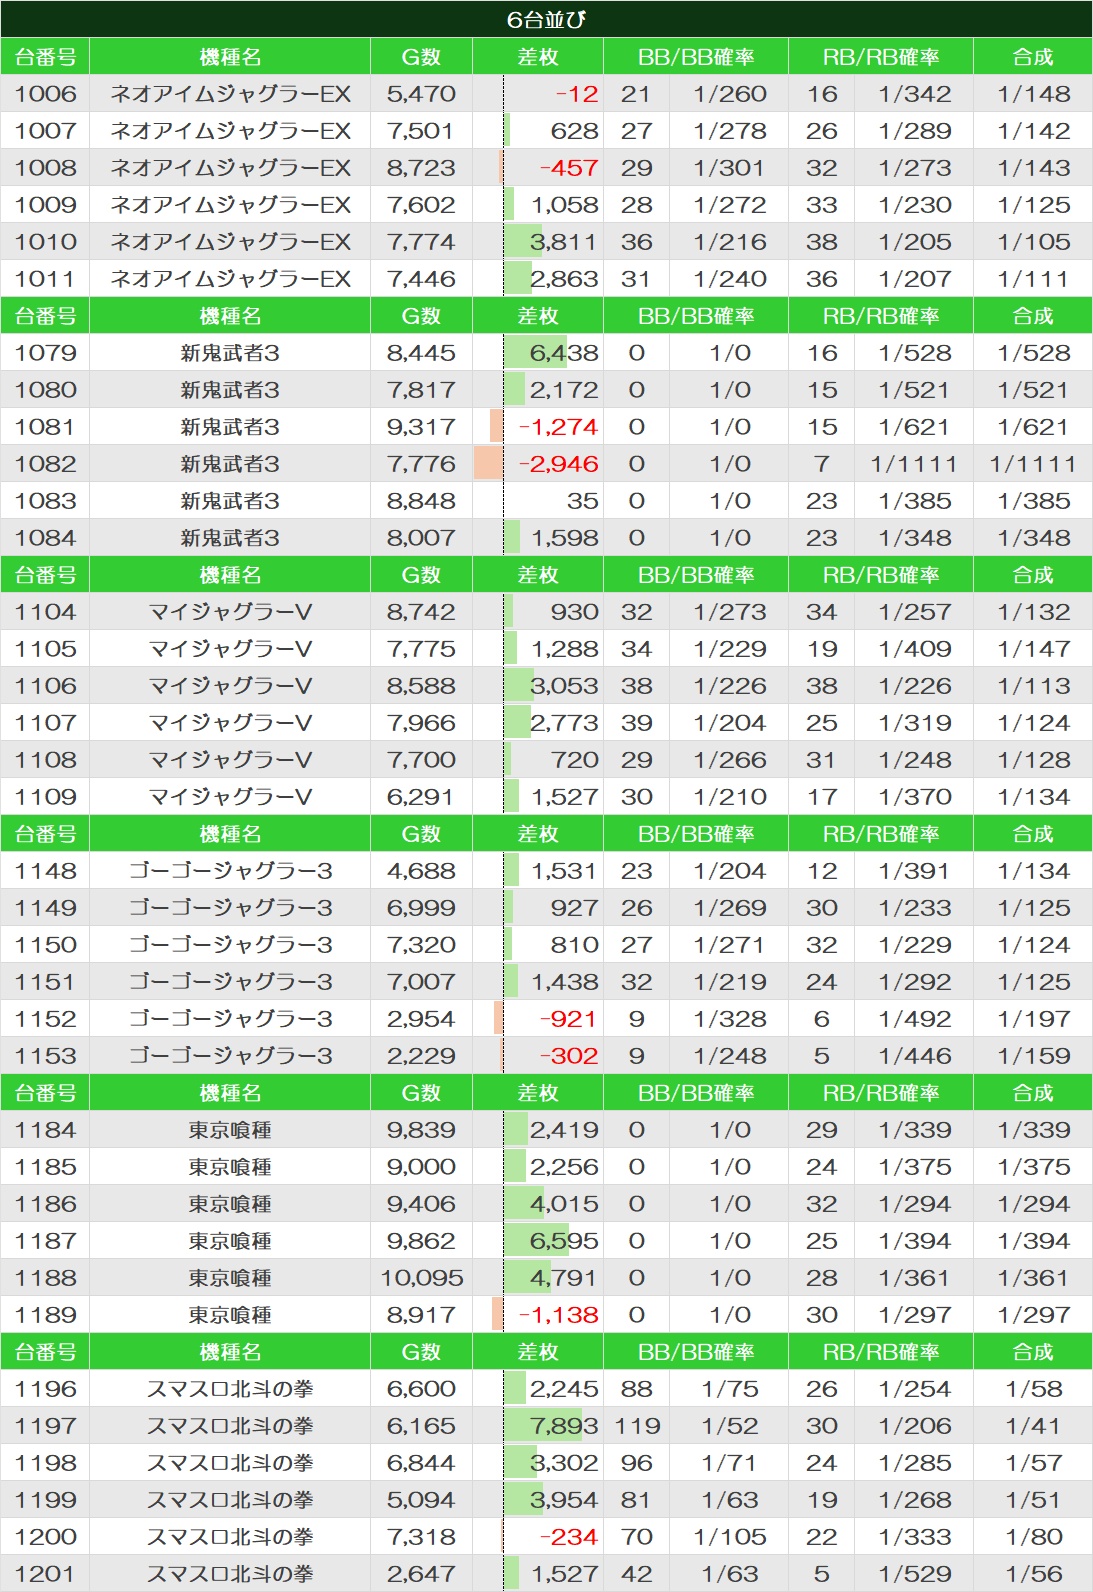This screenshot has height=1592, width=1093.
Task: Click -302 difference for machine 1153
Action: [569, 1056]
